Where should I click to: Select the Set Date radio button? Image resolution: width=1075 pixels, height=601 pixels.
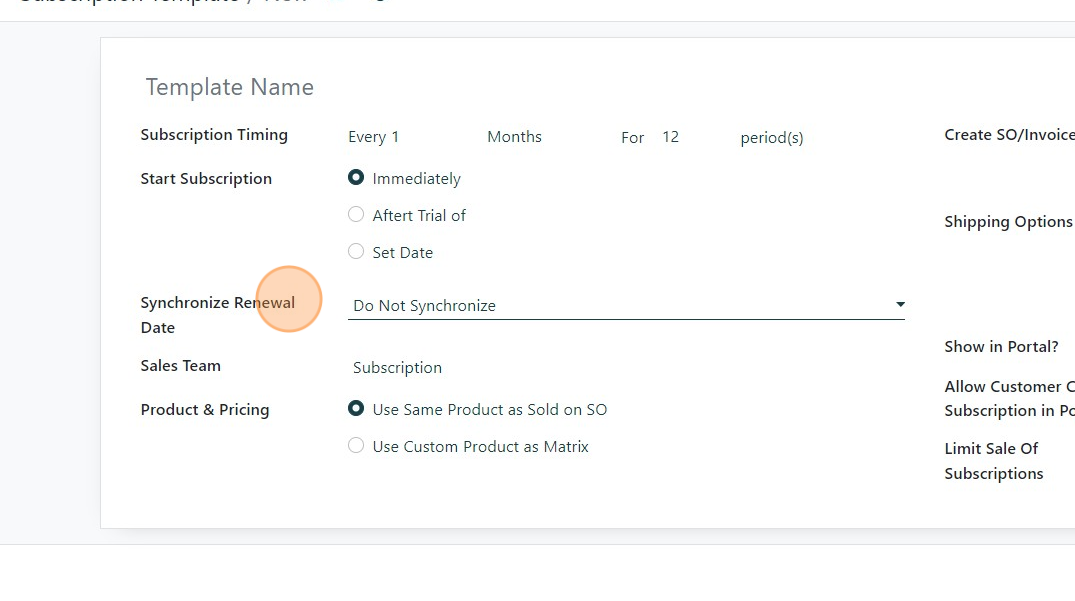pos(356,252)
